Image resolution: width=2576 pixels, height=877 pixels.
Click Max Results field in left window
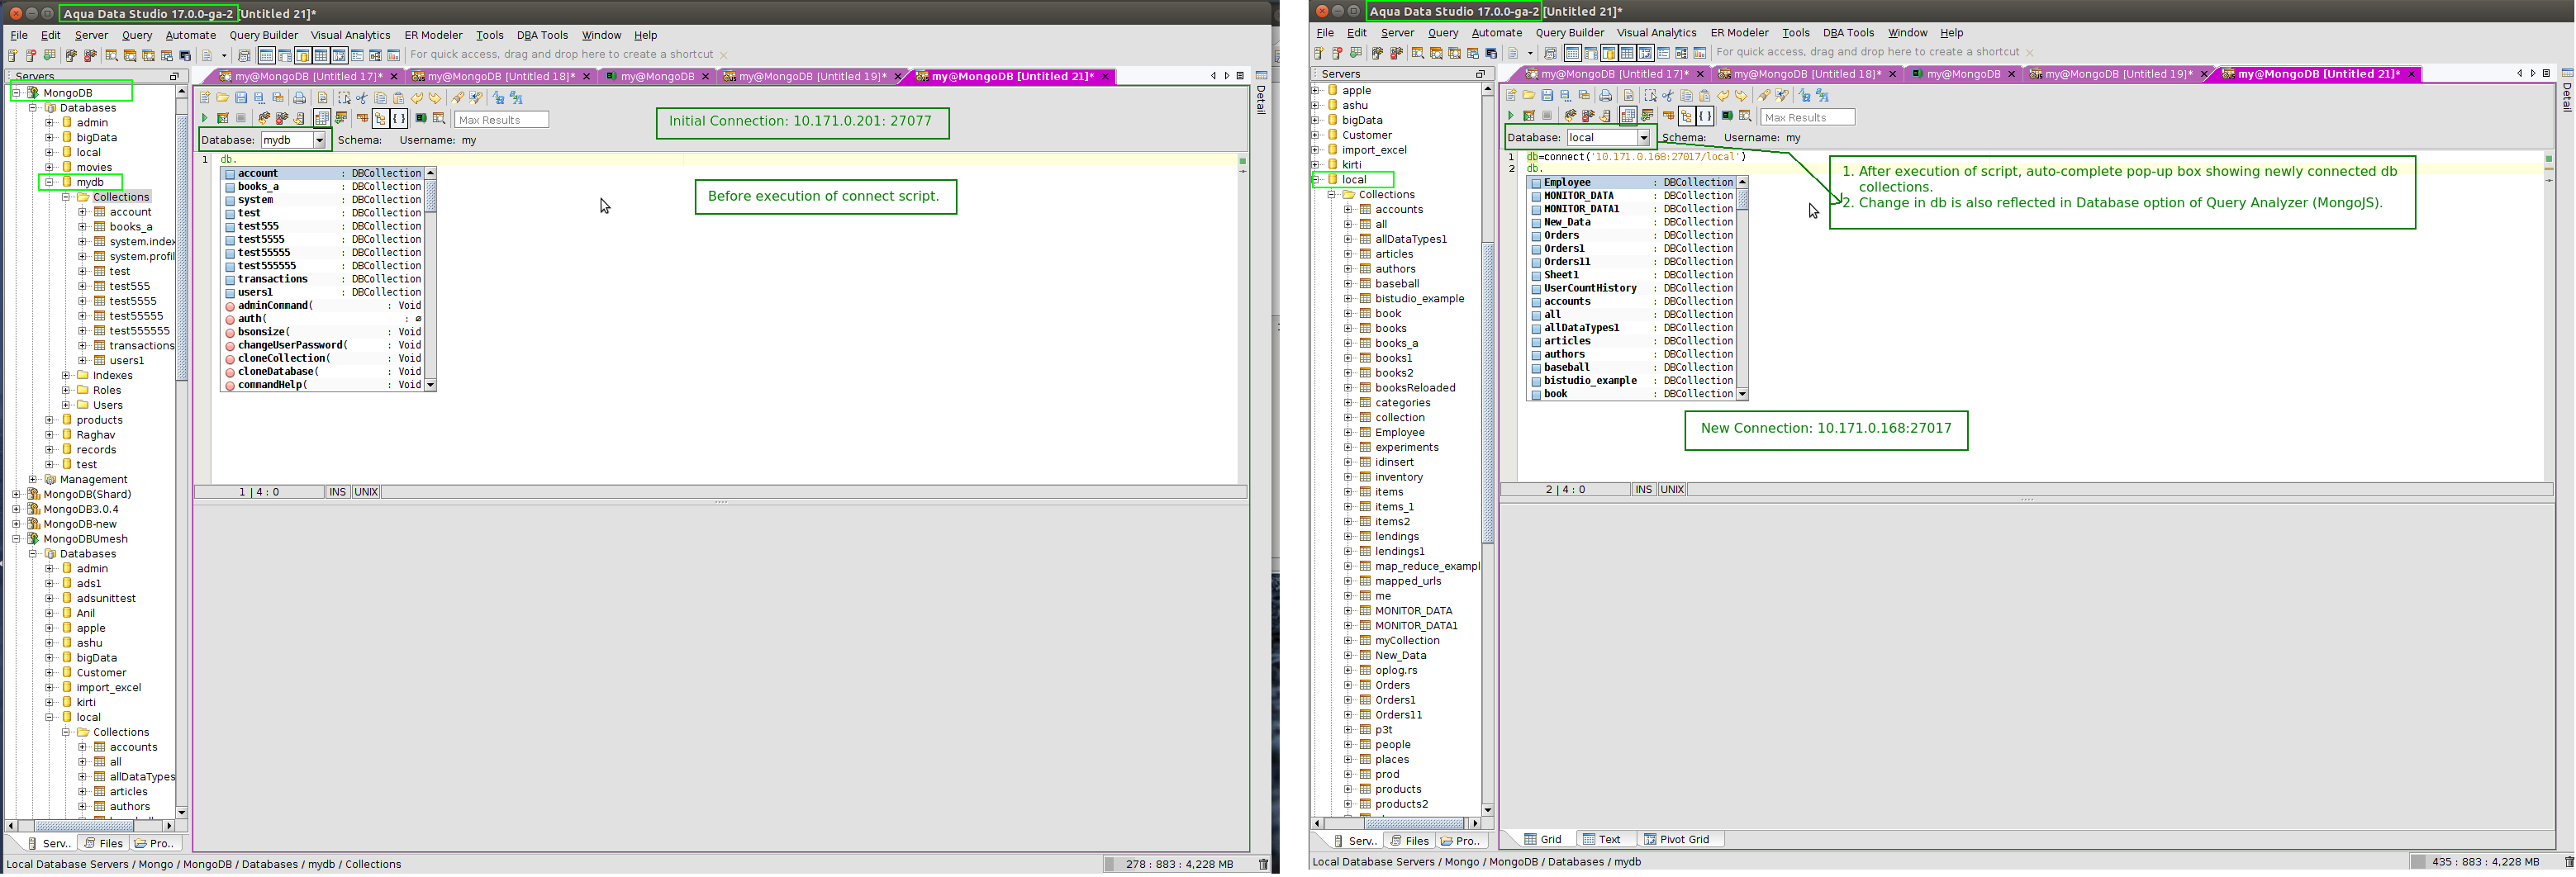[x=501, y=120]
